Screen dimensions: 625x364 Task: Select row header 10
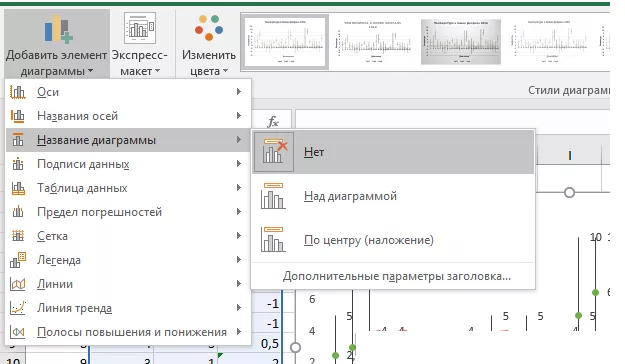coord(13,361)
